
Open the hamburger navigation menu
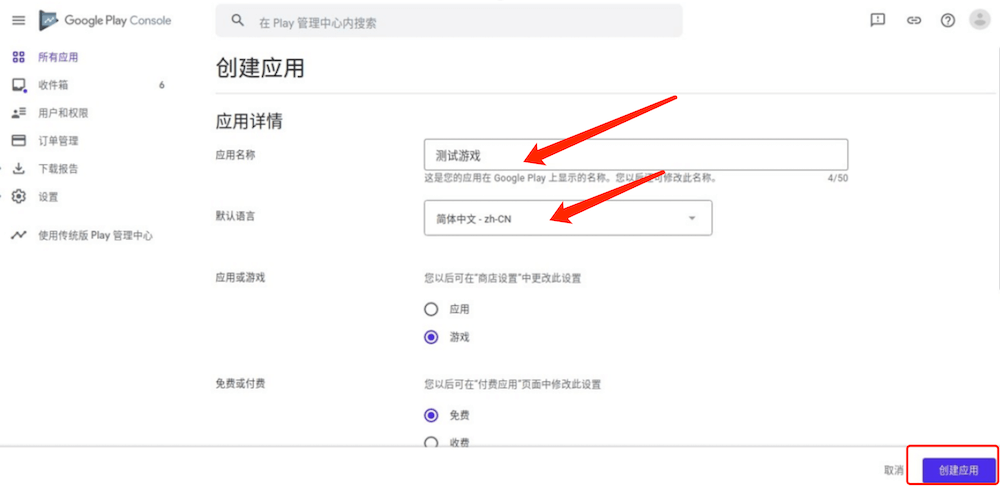(x=18, y=20)
